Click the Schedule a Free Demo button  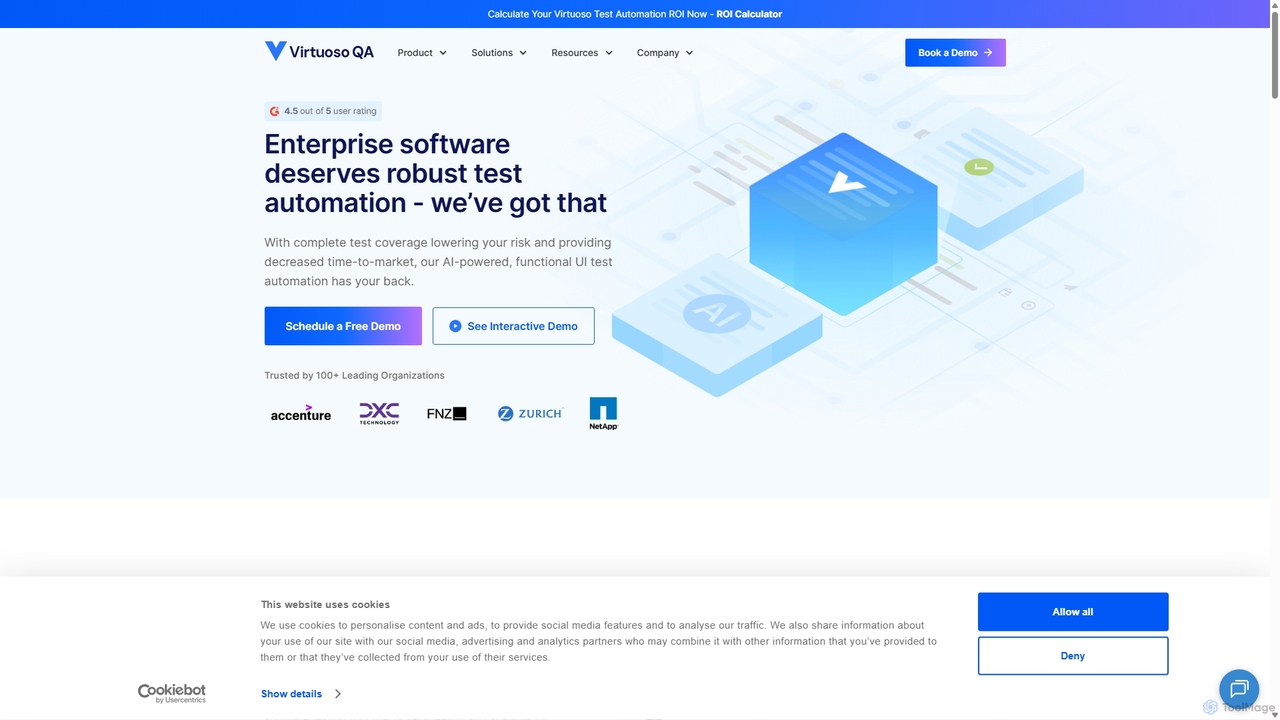[x=343, y=326]
